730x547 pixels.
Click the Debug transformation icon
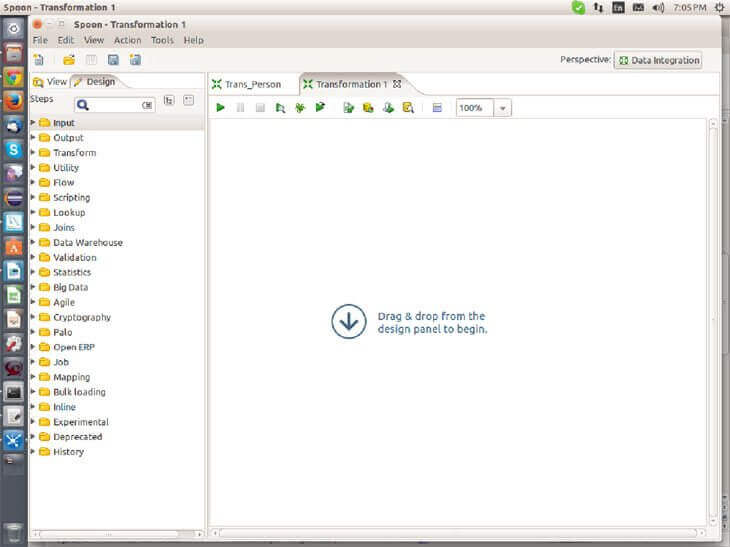[300, 108]
